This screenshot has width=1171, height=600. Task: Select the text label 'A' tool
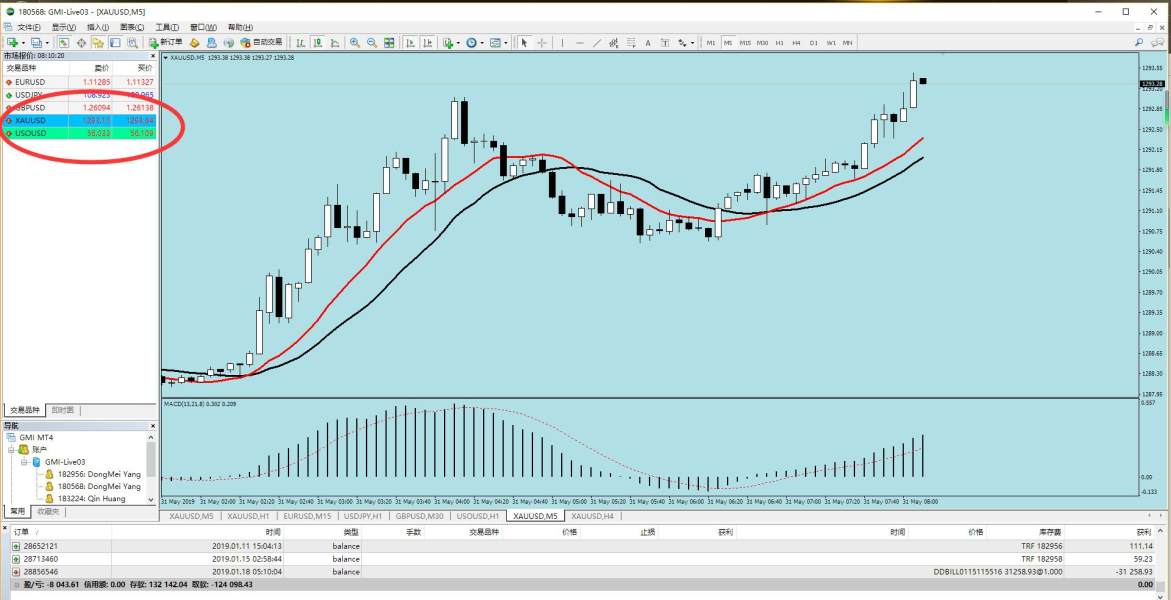click(648, 43)
